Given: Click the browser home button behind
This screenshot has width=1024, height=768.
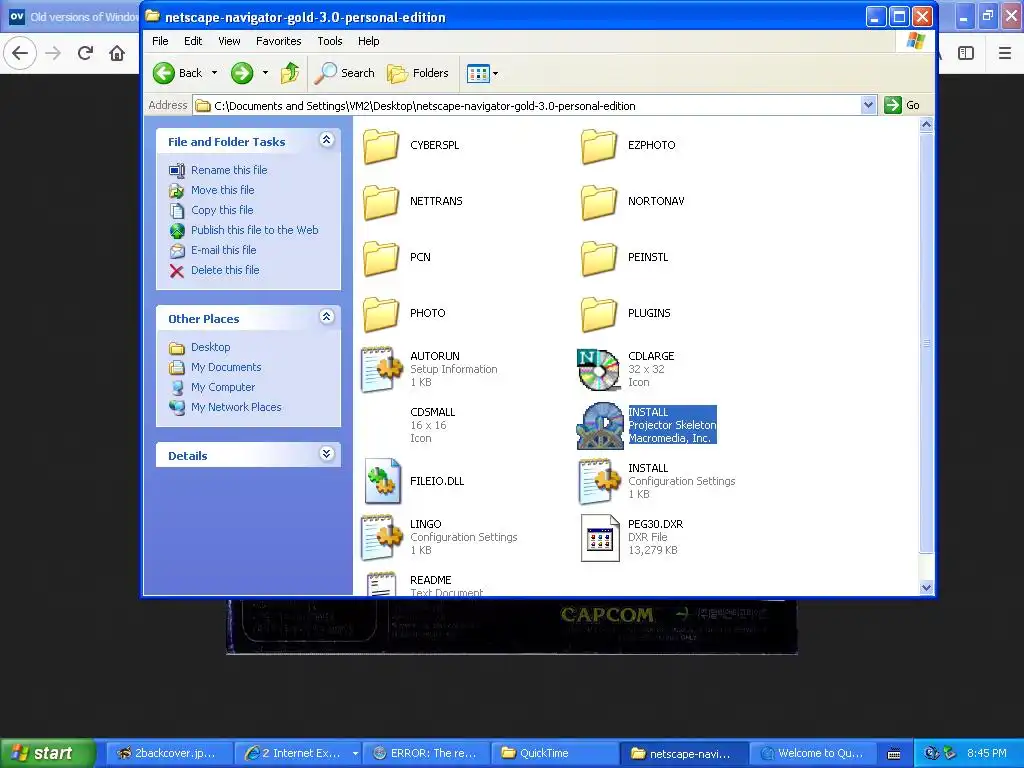Looking at the screenshot, I should (117, 53).
